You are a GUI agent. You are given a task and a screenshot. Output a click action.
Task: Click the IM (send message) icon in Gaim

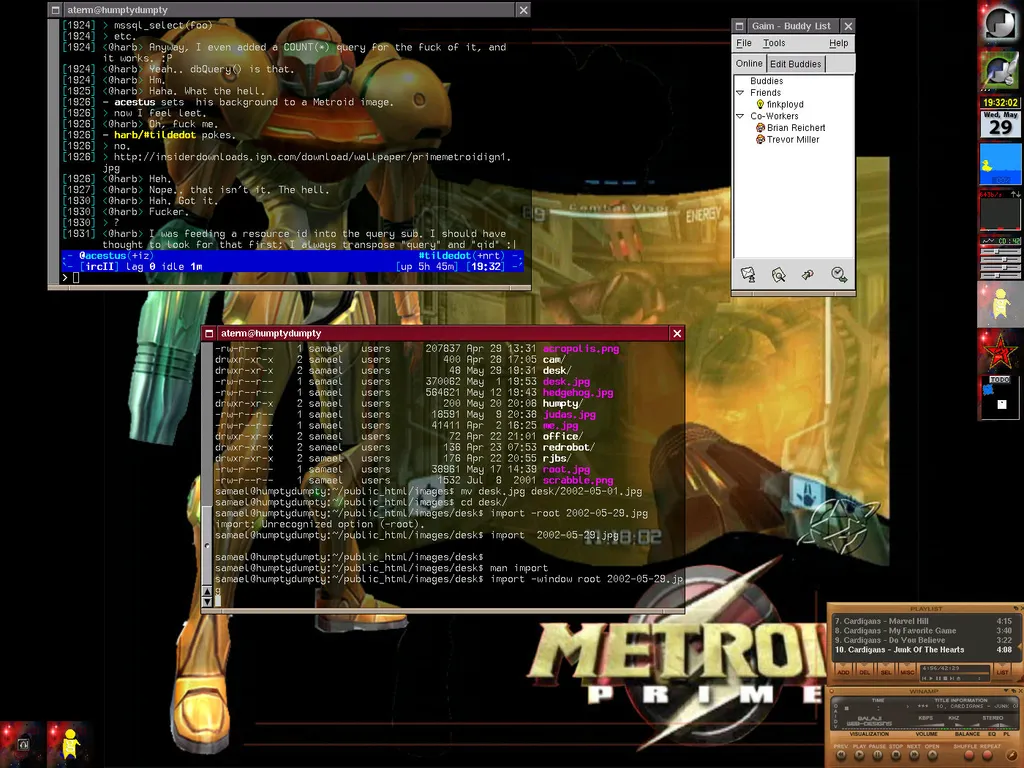coord(748,274)
